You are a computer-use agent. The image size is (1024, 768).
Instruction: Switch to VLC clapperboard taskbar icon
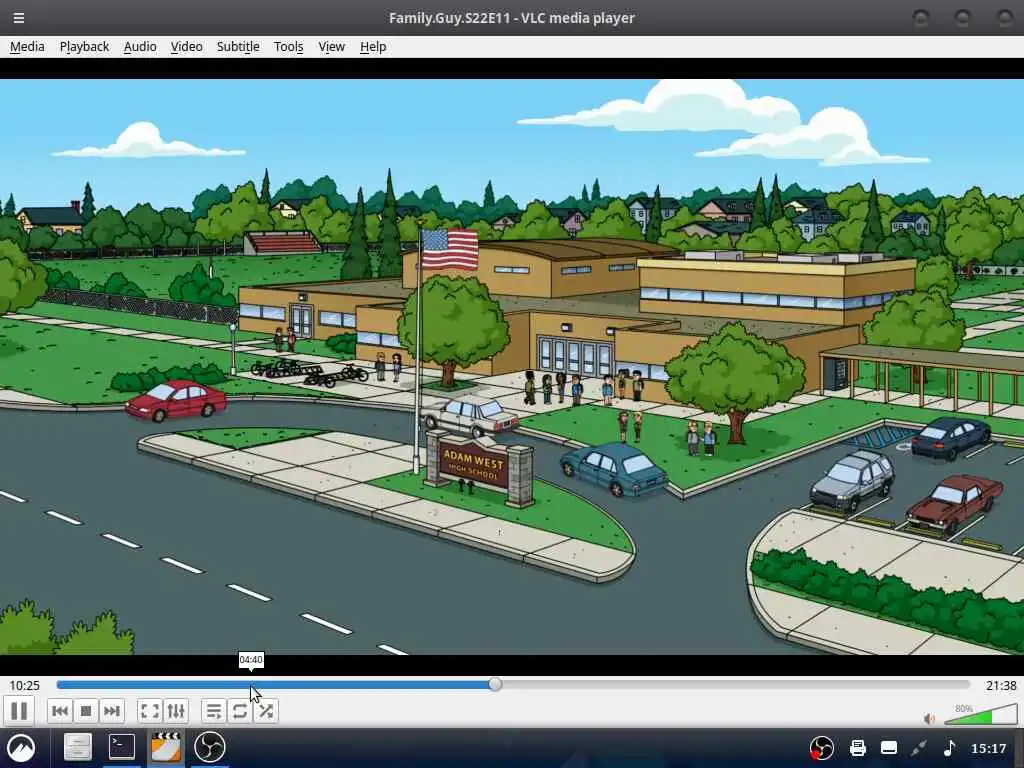pyautogui.click(x=166, y=747)
